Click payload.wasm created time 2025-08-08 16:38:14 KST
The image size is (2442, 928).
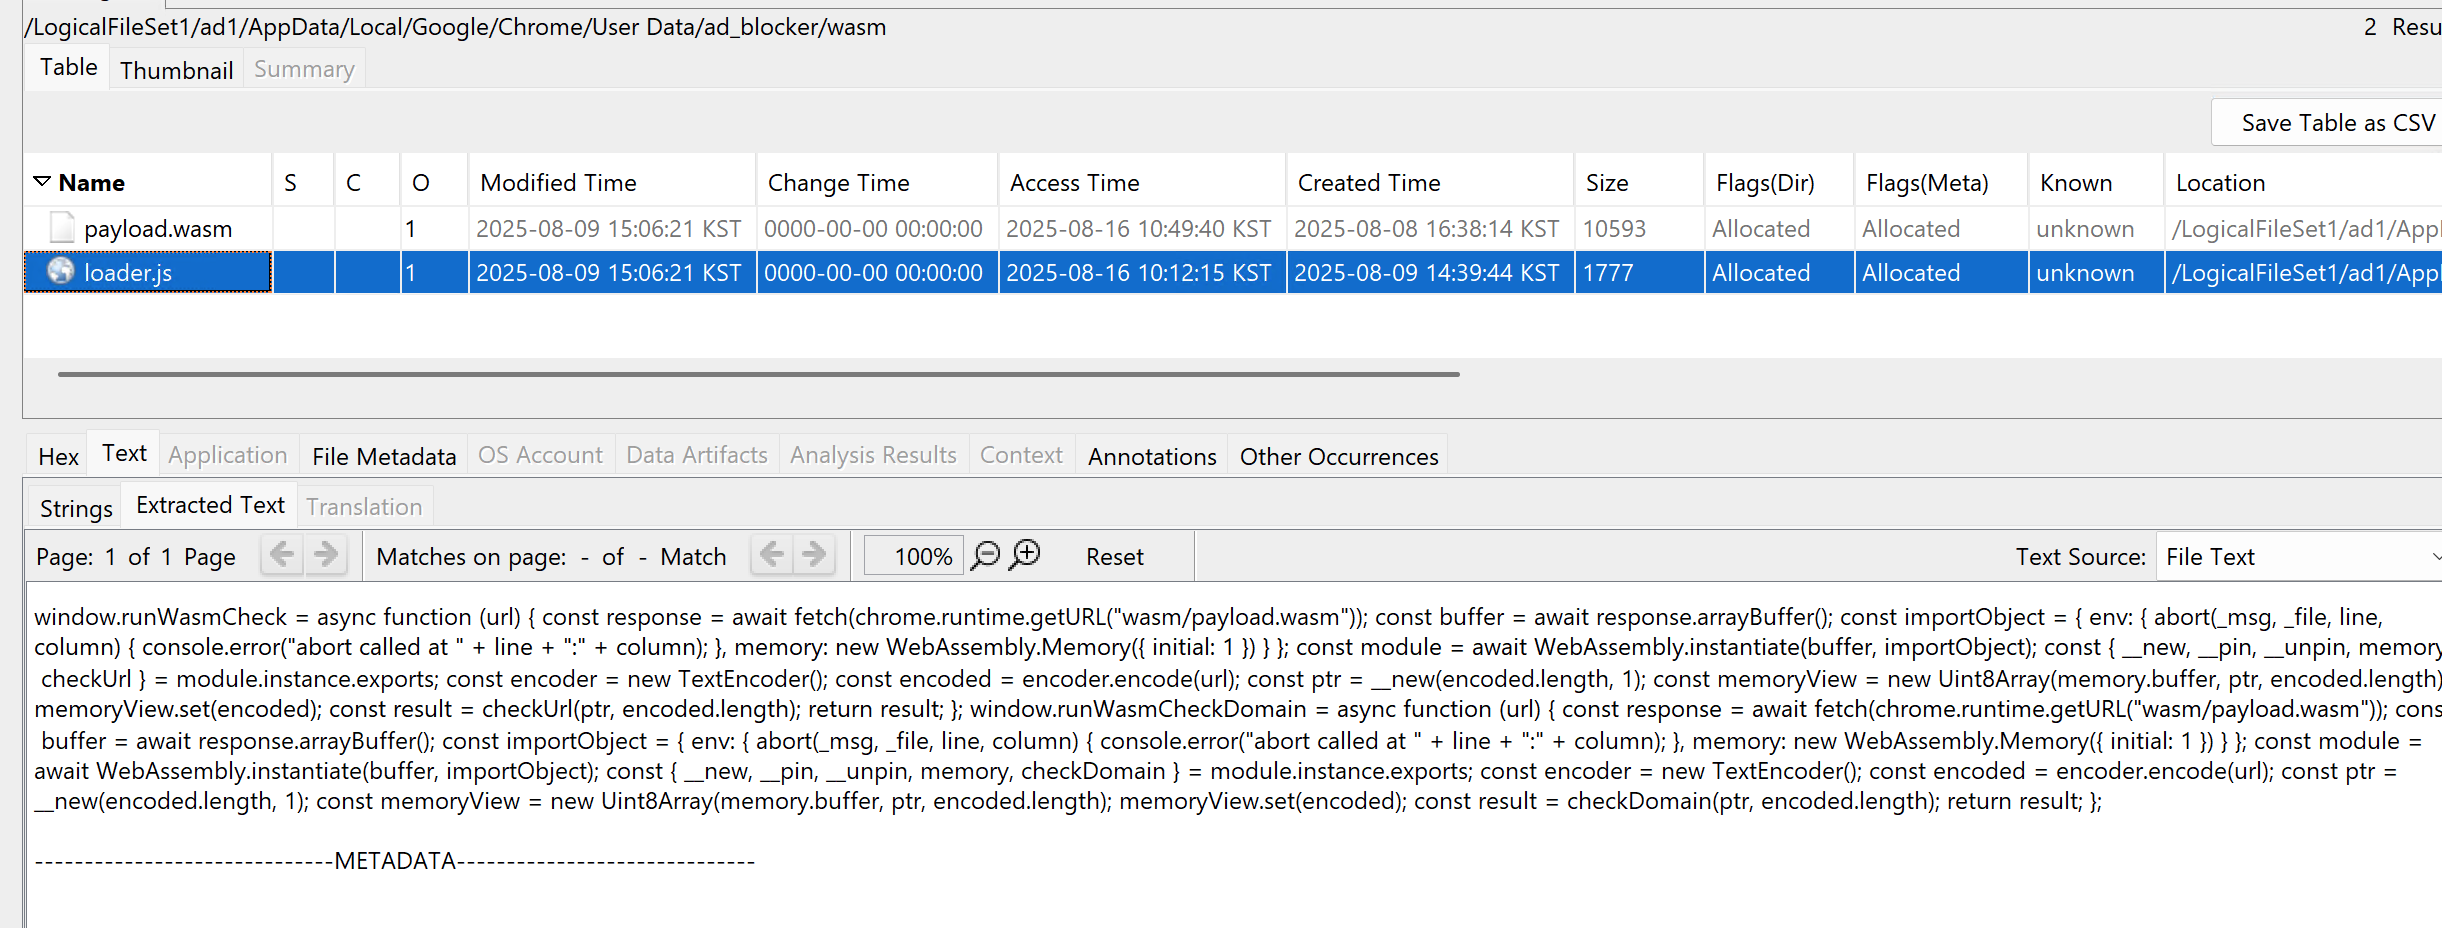[1427, 229]
